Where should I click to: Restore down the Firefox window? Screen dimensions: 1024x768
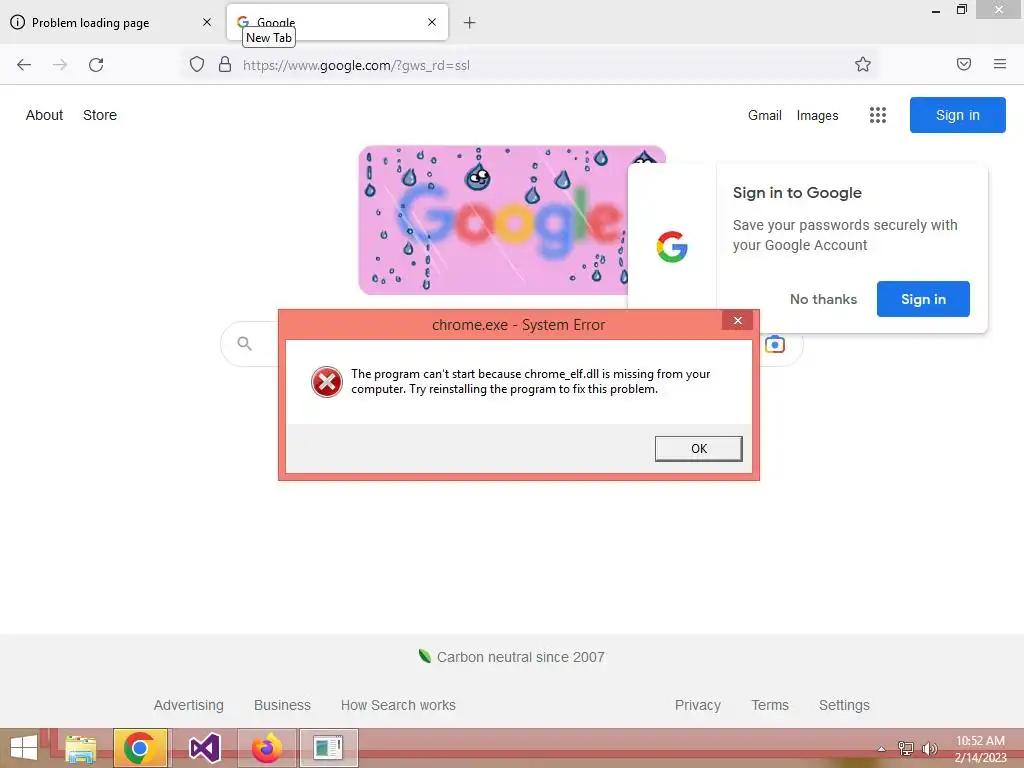[x=962, y=9]
